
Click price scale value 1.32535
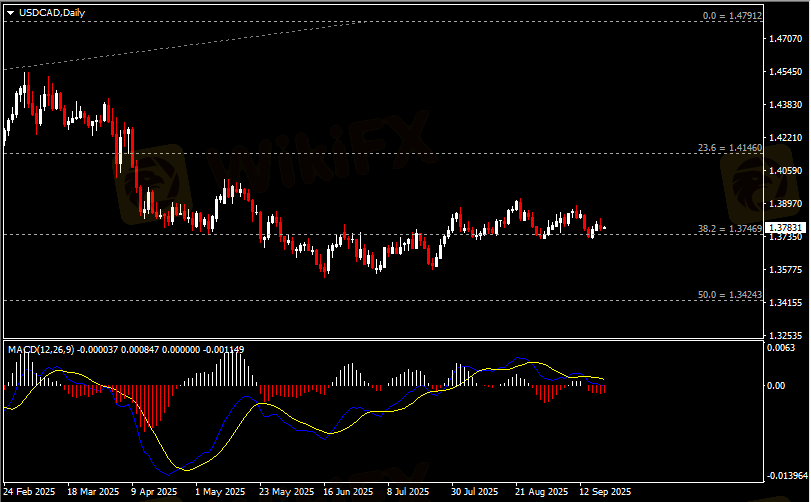pos(786,336)
